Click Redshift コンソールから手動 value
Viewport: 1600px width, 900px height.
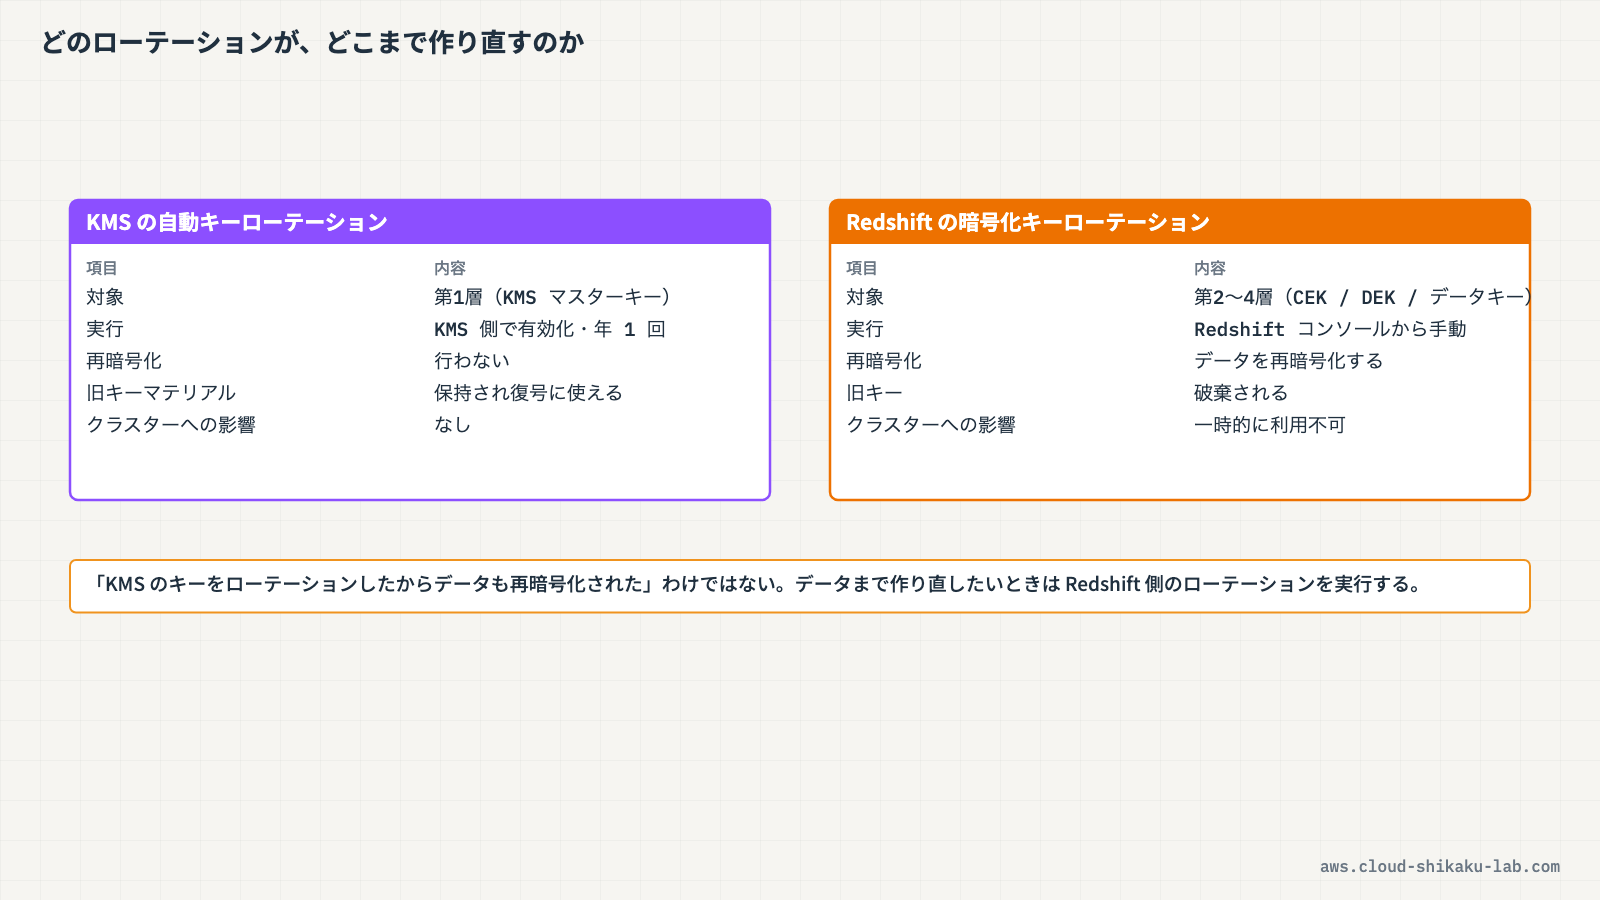tap(1330, 329)
